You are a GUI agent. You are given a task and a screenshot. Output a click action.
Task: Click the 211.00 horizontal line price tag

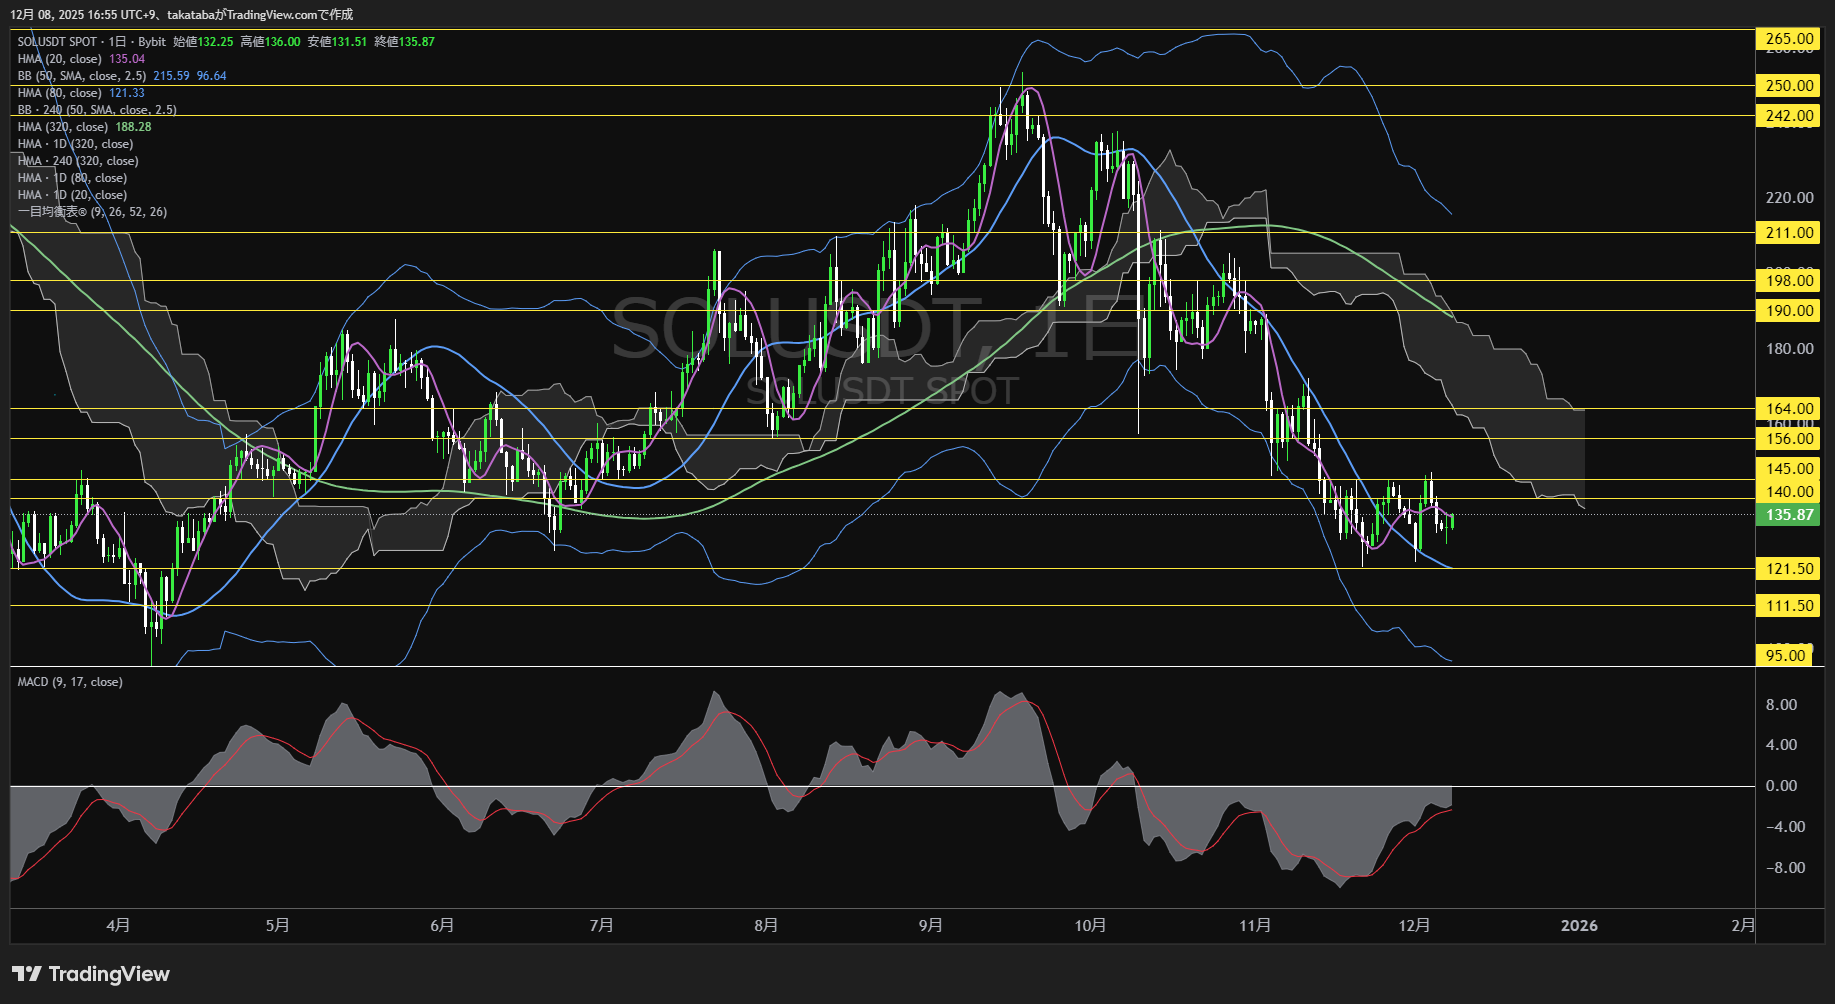(x=1789, y=233)
